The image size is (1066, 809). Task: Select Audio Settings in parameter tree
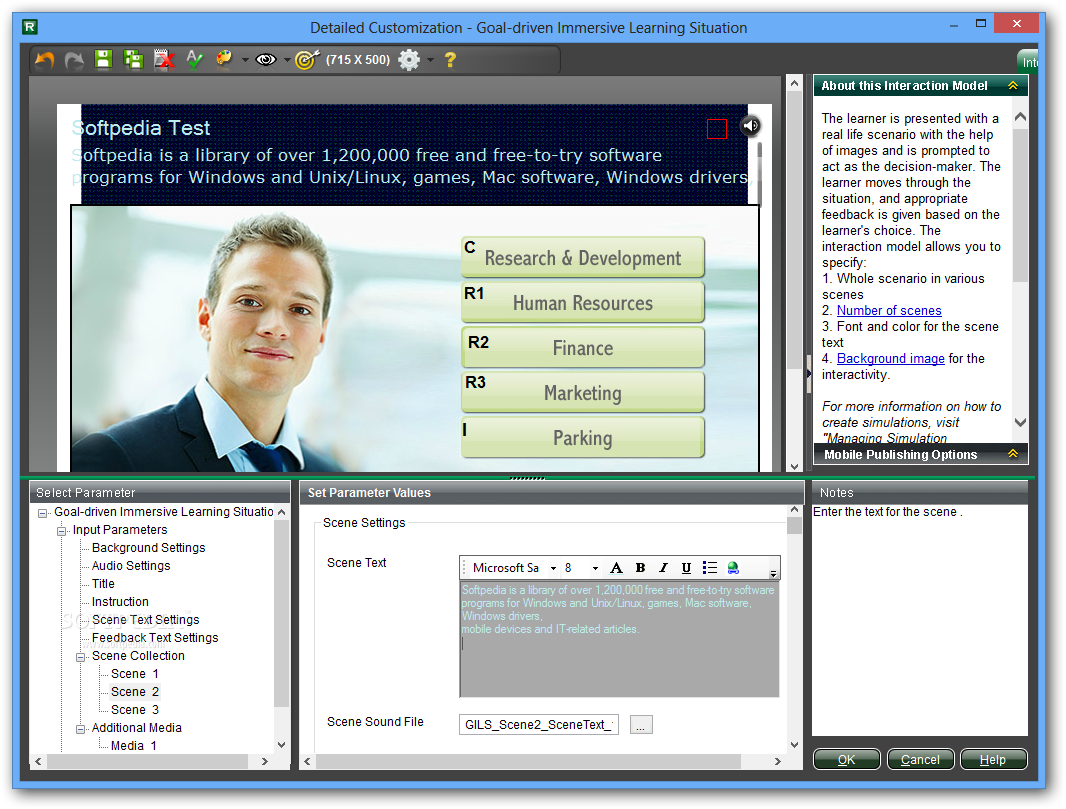[131, 566]
